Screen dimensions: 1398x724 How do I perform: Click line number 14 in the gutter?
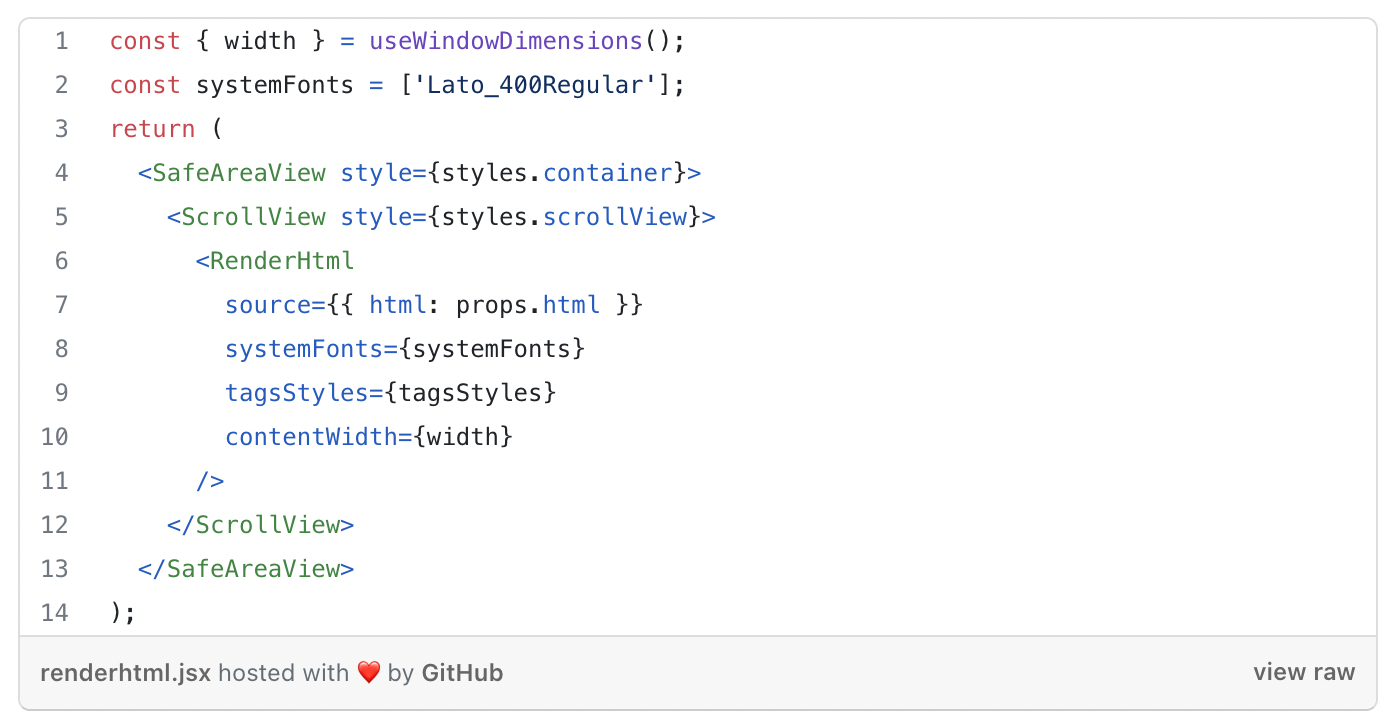[x=55, y=613]
